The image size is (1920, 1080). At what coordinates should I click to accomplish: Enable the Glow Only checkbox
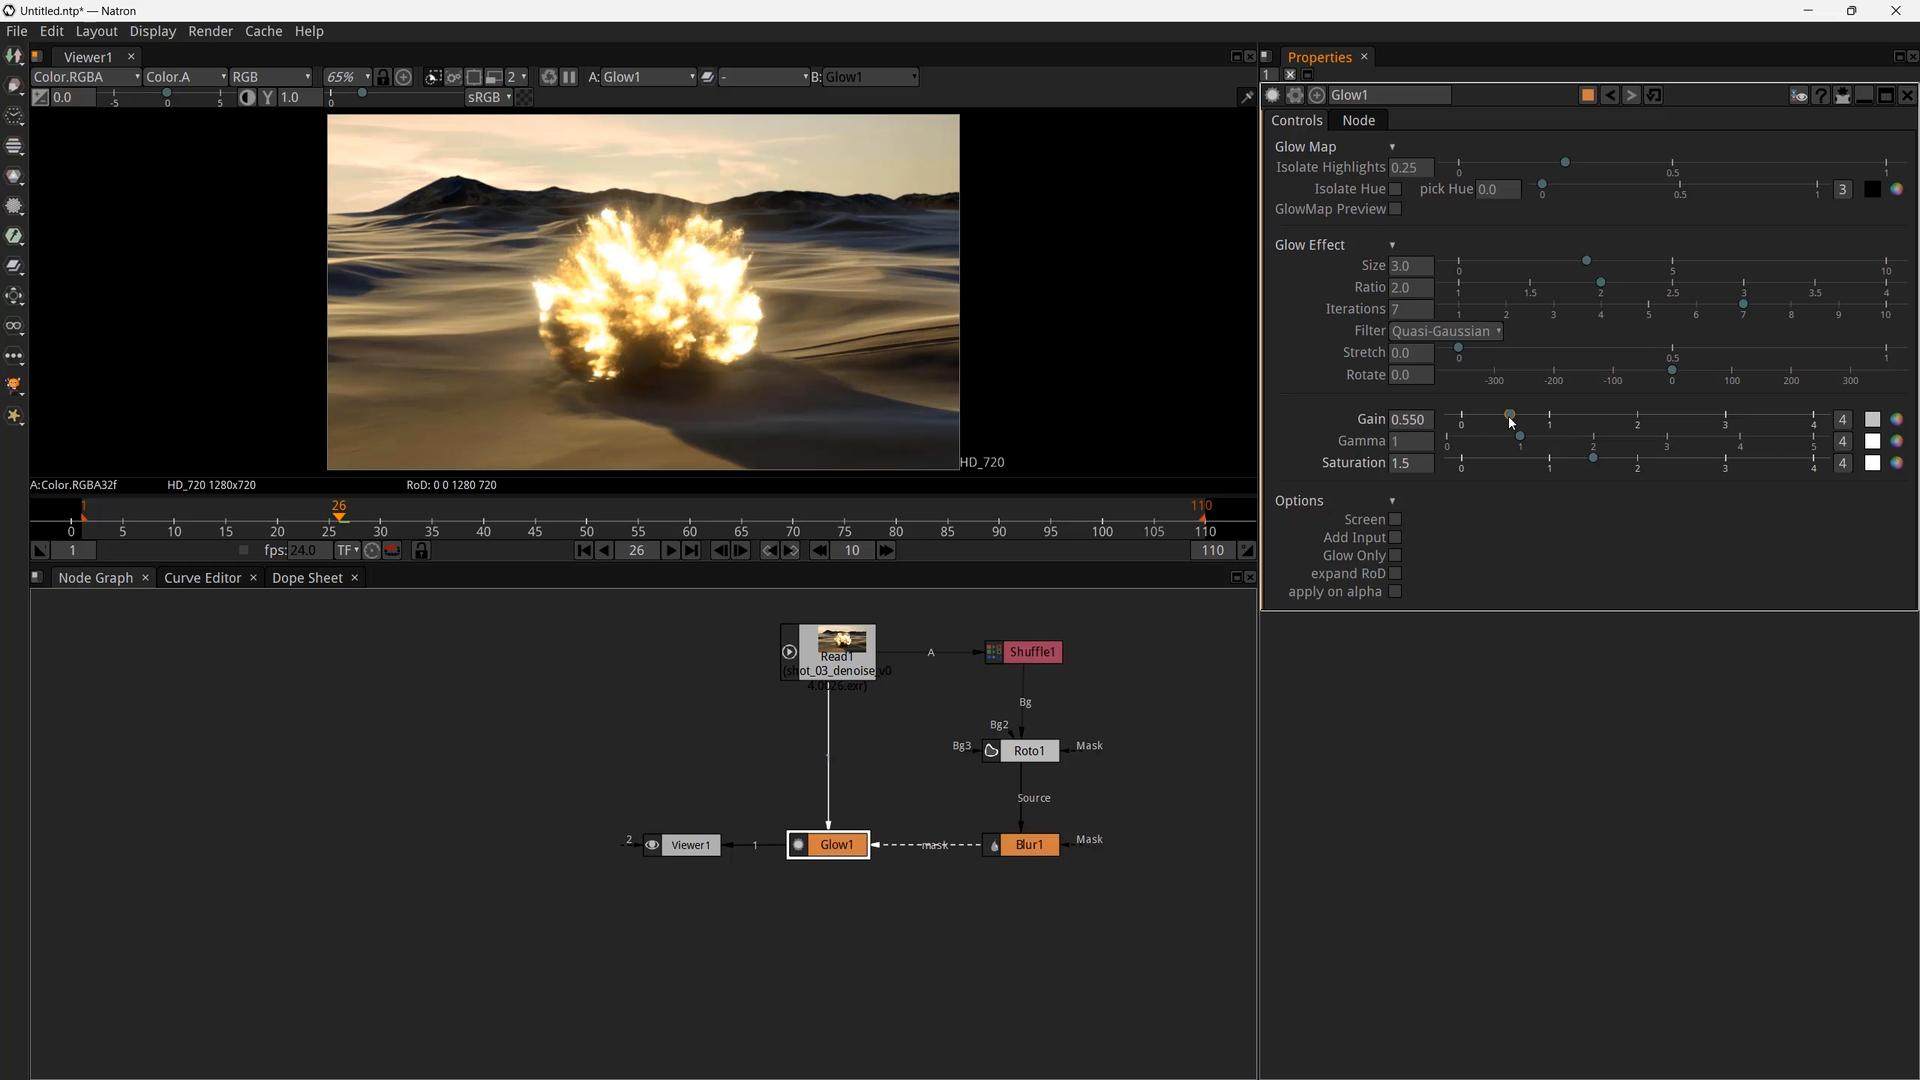pyautogui.click(x=1395, y=555)
